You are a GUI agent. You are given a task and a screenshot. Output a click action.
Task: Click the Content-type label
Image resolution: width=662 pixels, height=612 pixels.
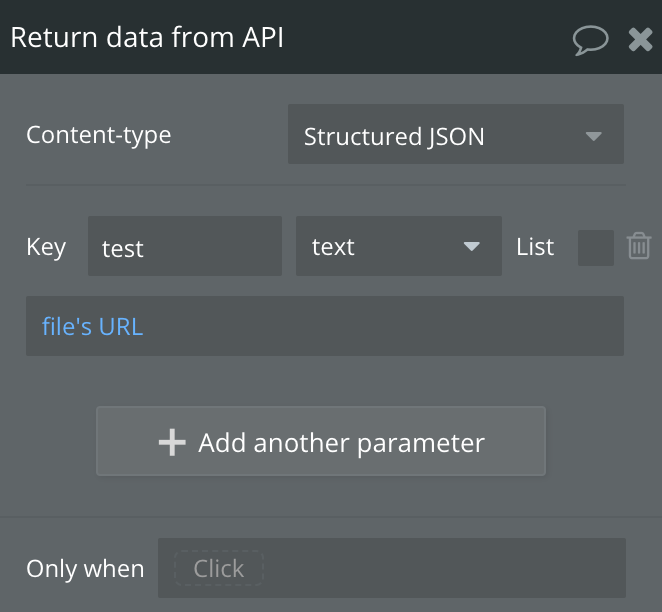98,135
